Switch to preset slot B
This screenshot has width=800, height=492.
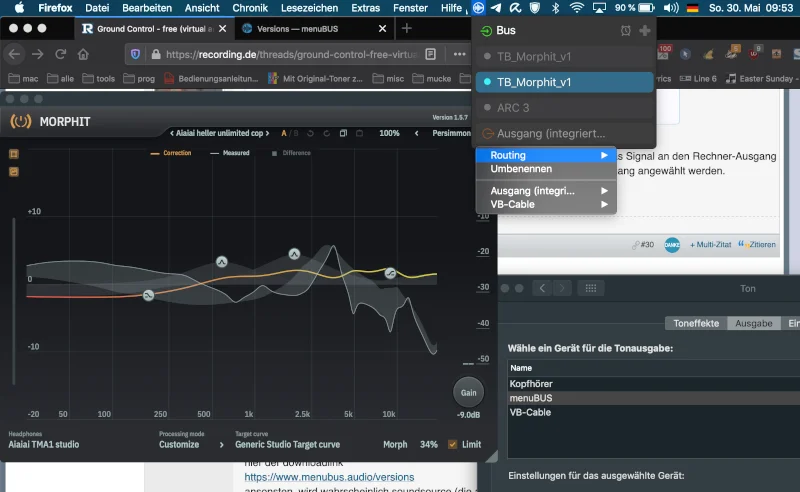pos(296,133)
